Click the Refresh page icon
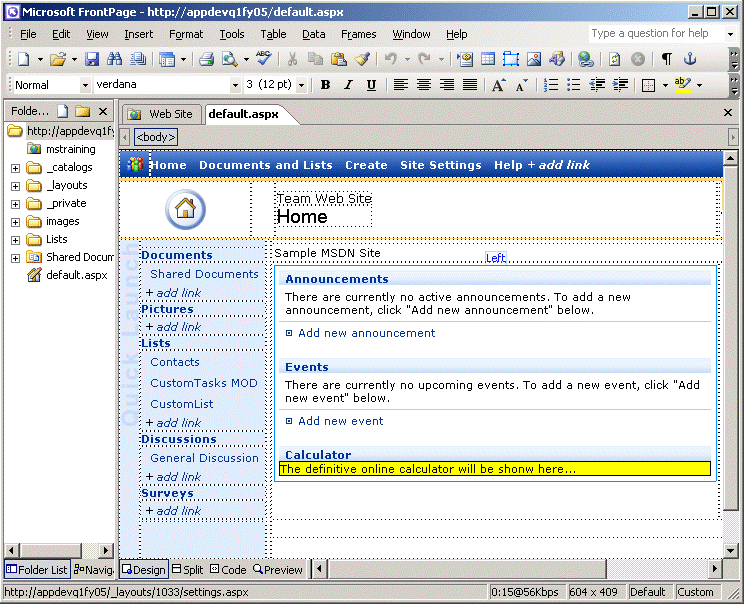744x604 pixels. 614,59
